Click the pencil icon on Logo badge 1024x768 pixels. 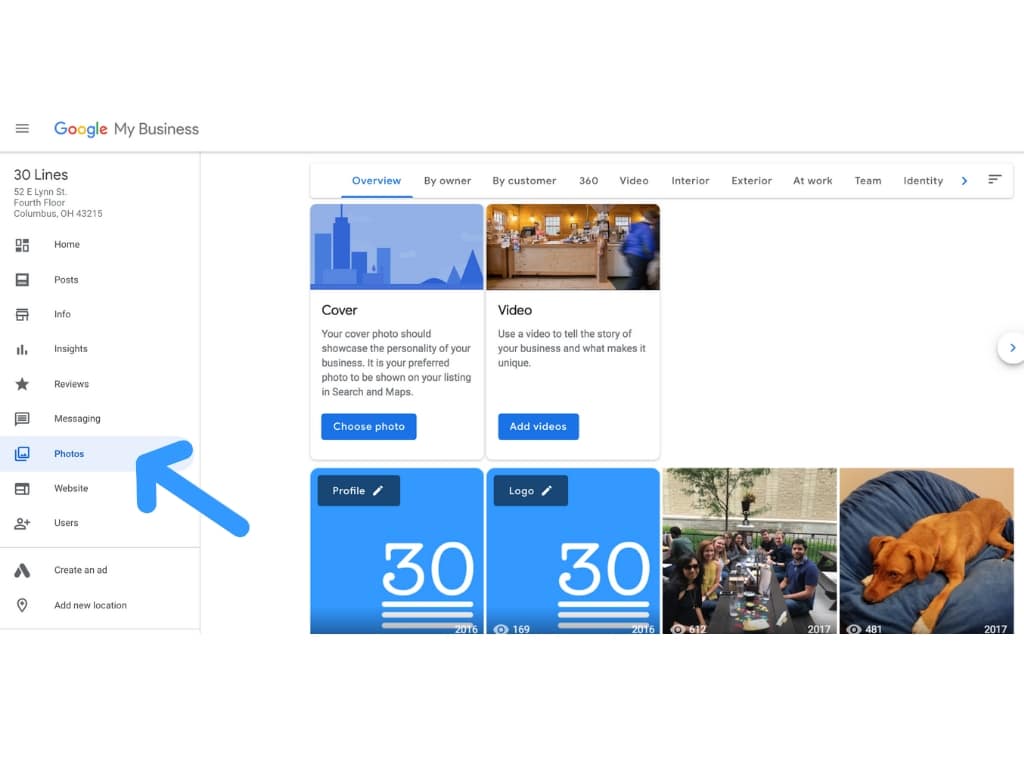[547, 490]
